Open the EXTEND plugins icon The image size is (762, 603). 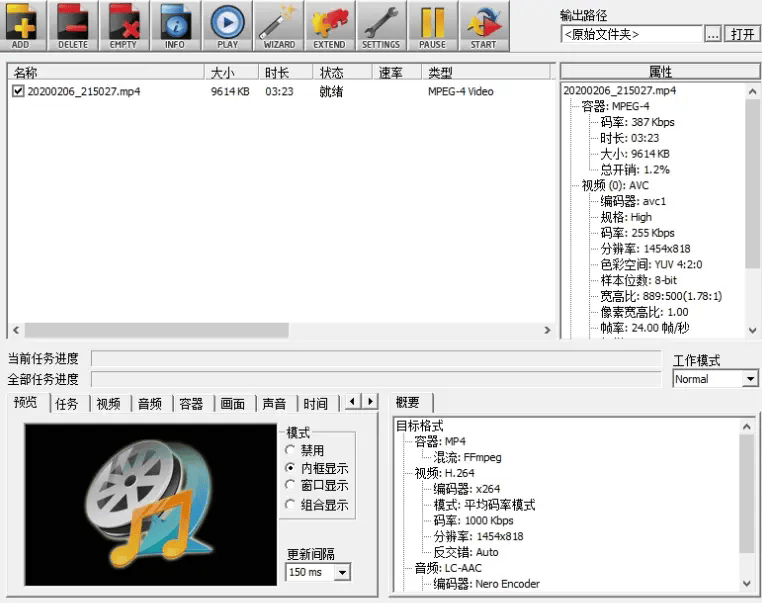pyautogui.click(x=330, y=25)
